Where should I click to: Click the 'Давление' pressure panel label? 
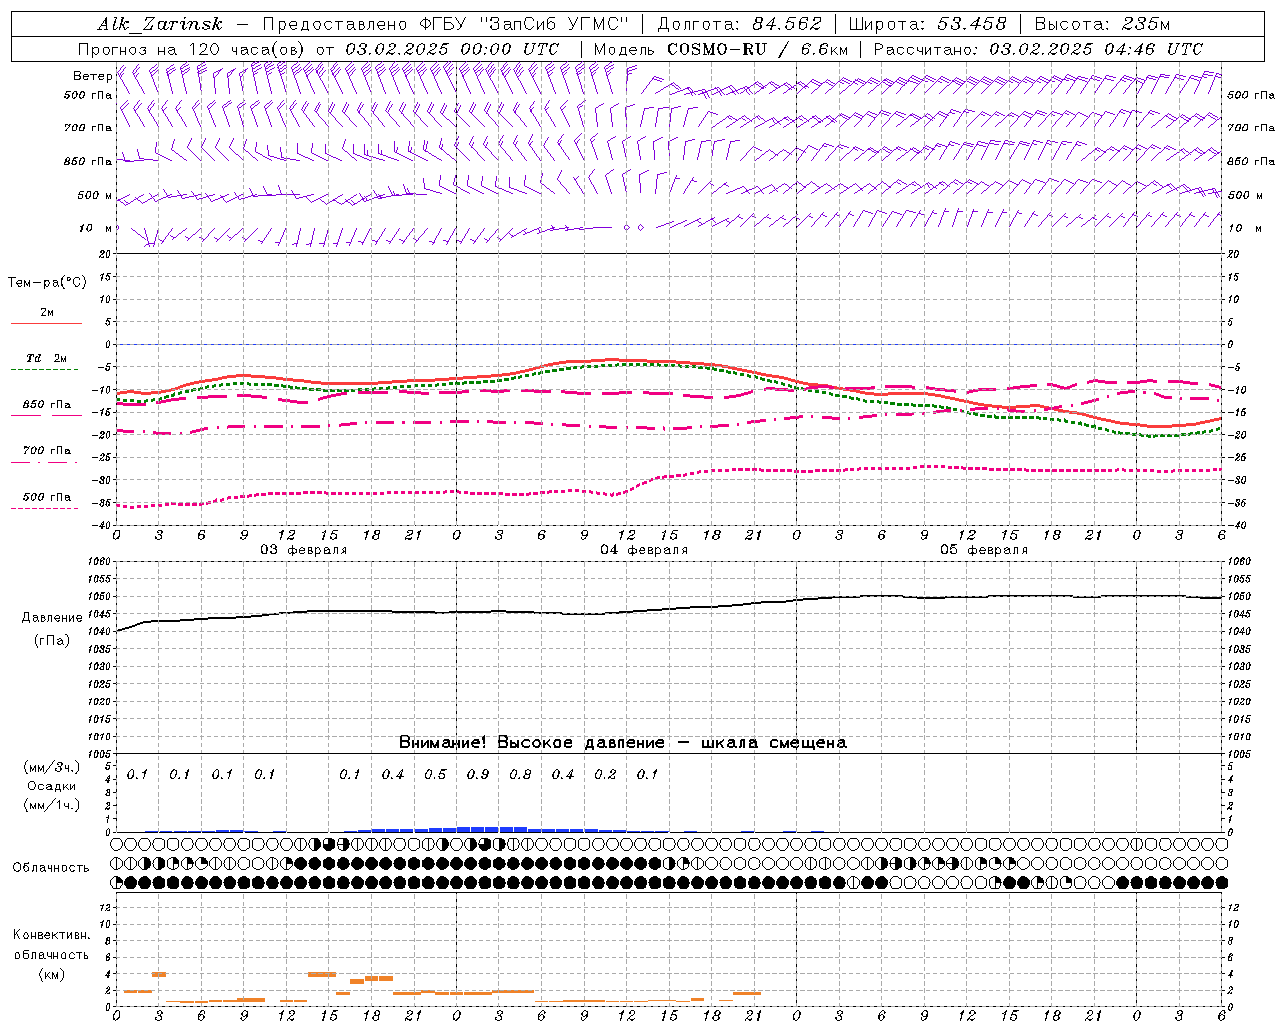52,618
